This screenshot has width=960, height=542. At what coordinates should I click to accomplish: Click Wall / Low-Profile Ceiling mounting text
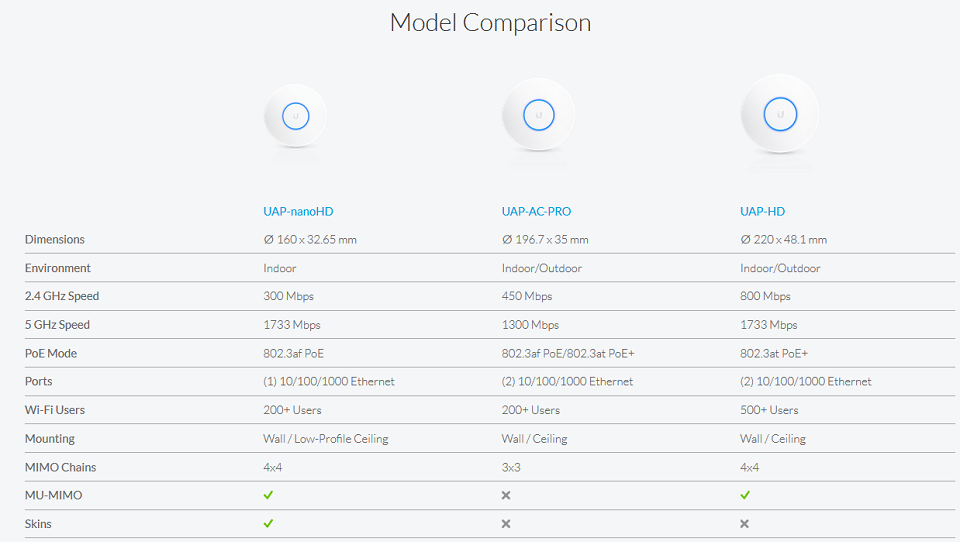click(x=326, y=438)
